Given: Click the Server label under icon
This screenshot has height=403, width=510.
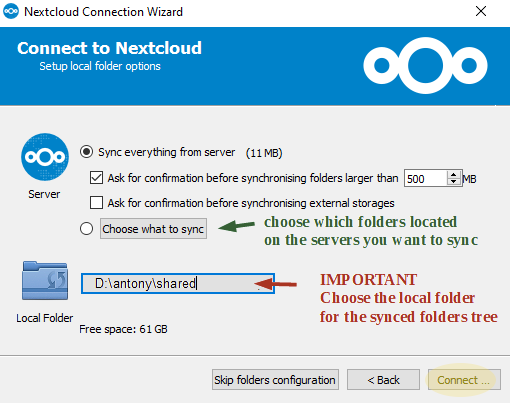Looking at the screenshot, I should click(x=44, y=194).
